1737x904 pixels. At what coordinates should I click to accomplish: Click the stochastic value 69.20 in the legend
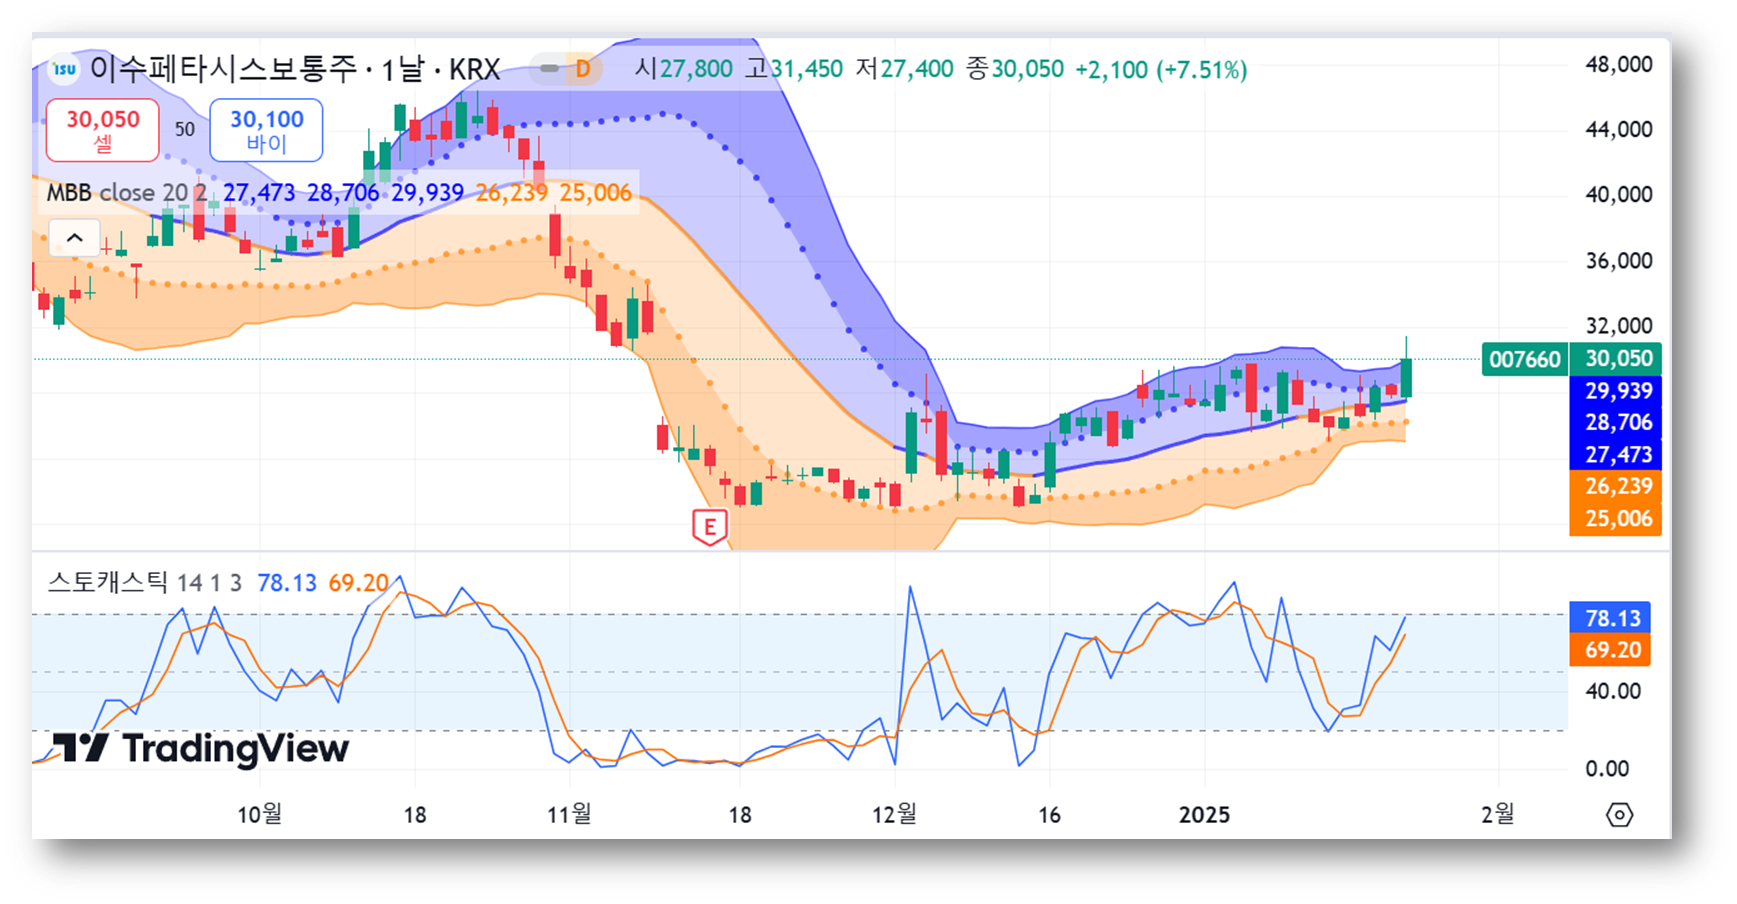click(x=358, y=582)
